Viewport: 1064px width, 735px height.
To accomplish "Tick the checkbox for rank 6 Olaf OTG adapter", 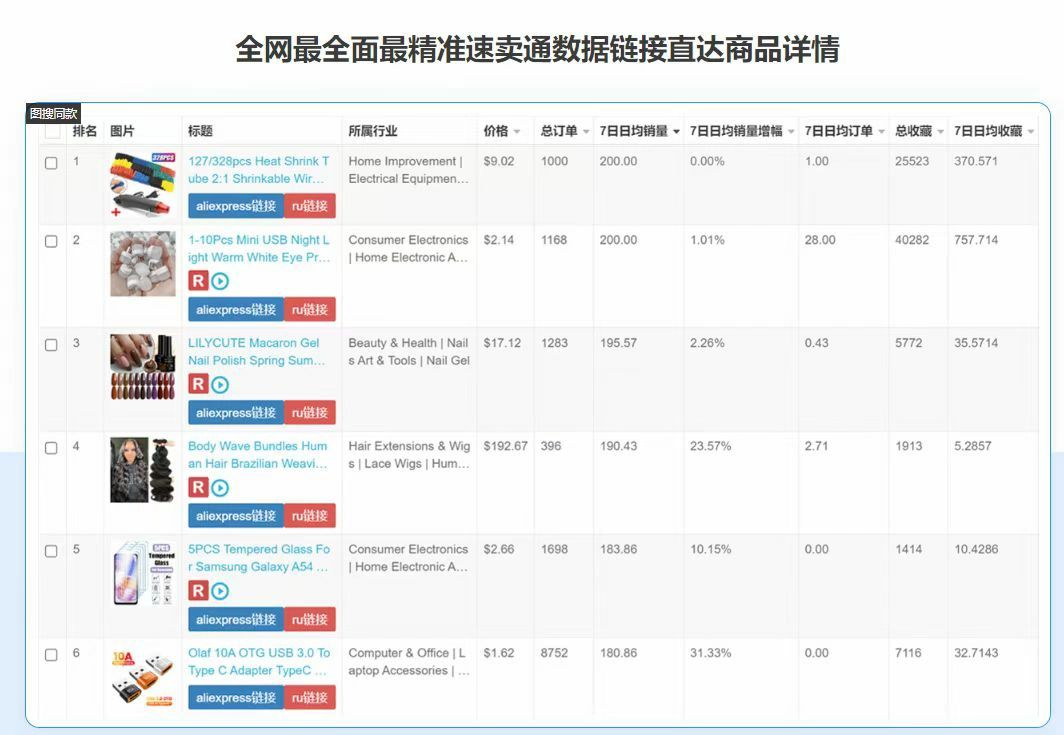I will tap(51, 655).
